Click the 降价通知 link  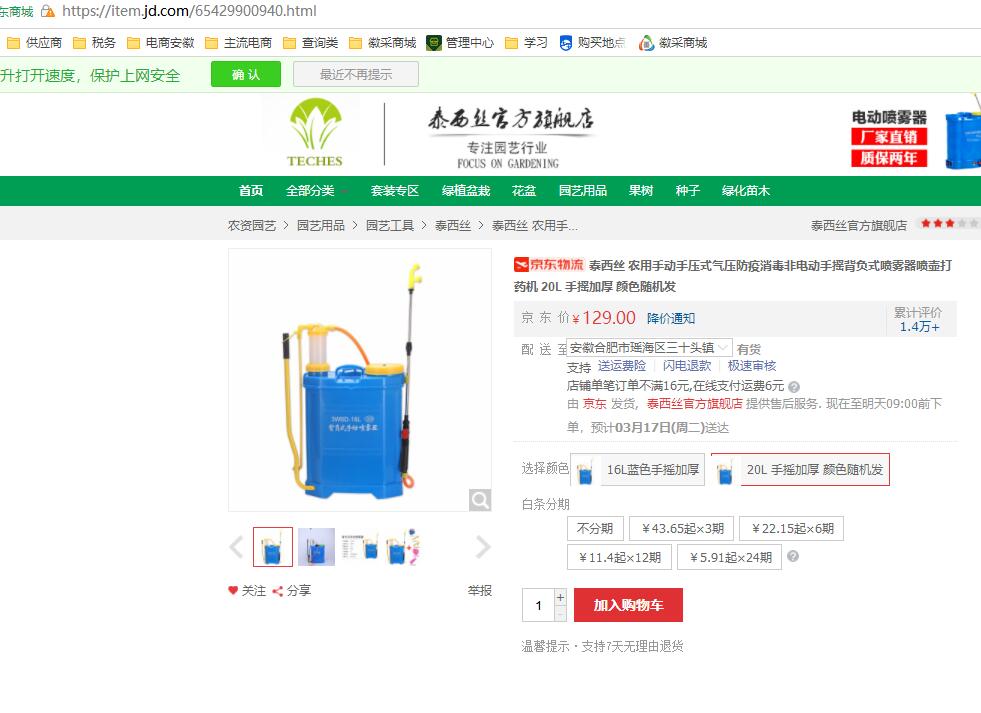(671, 318)
